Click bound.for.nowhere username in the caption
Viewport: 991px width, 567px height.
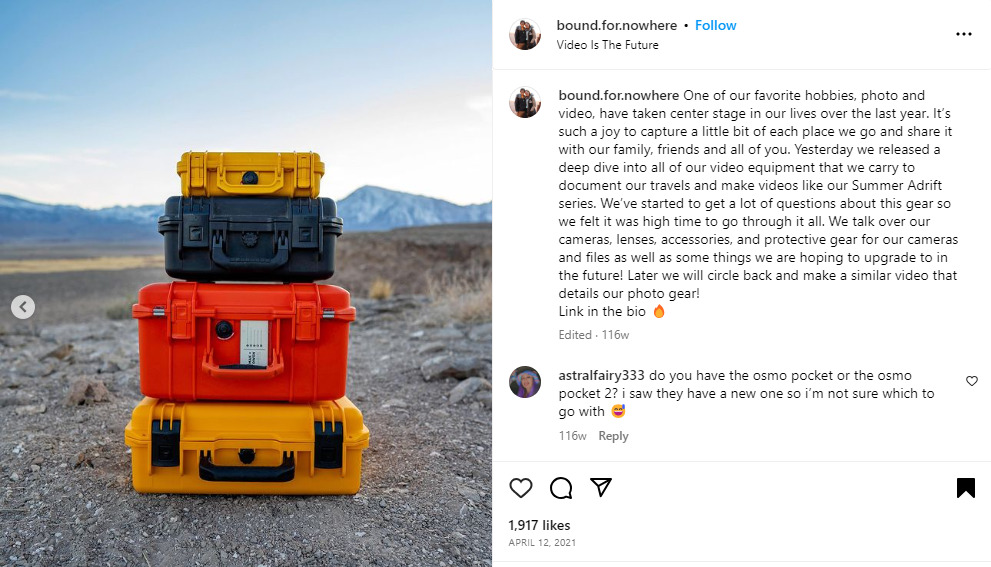[619, 95]
